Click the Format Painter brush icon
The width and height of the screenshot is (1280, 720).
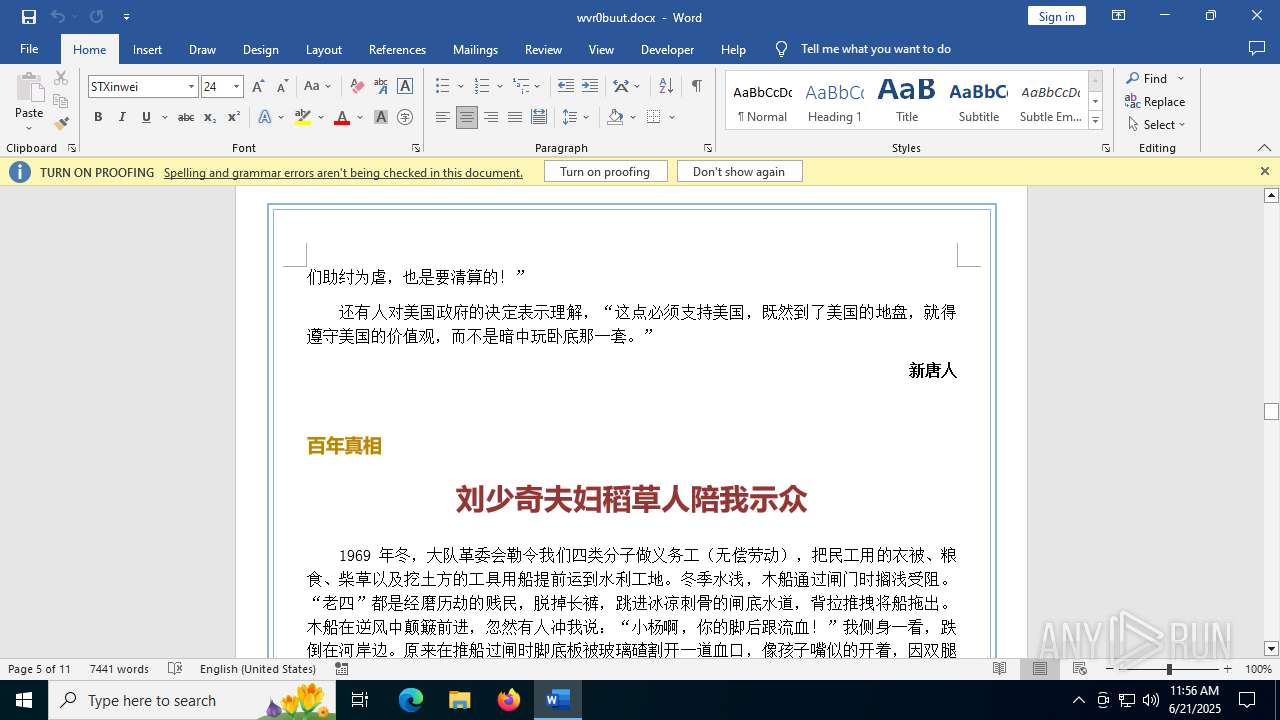(61, 123)
